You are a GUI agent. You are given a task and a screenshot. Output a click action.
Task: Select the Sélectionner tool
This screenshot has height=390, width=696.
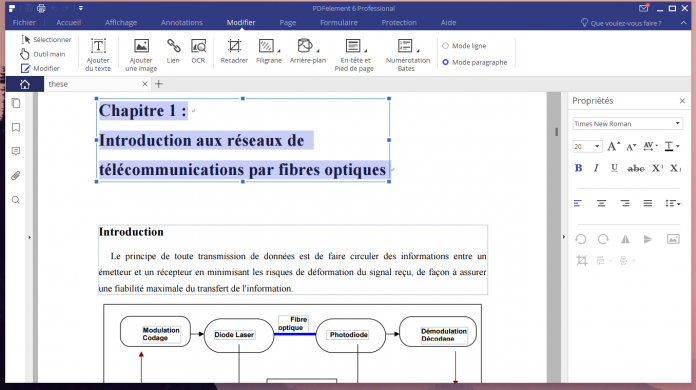coord(46,39)
